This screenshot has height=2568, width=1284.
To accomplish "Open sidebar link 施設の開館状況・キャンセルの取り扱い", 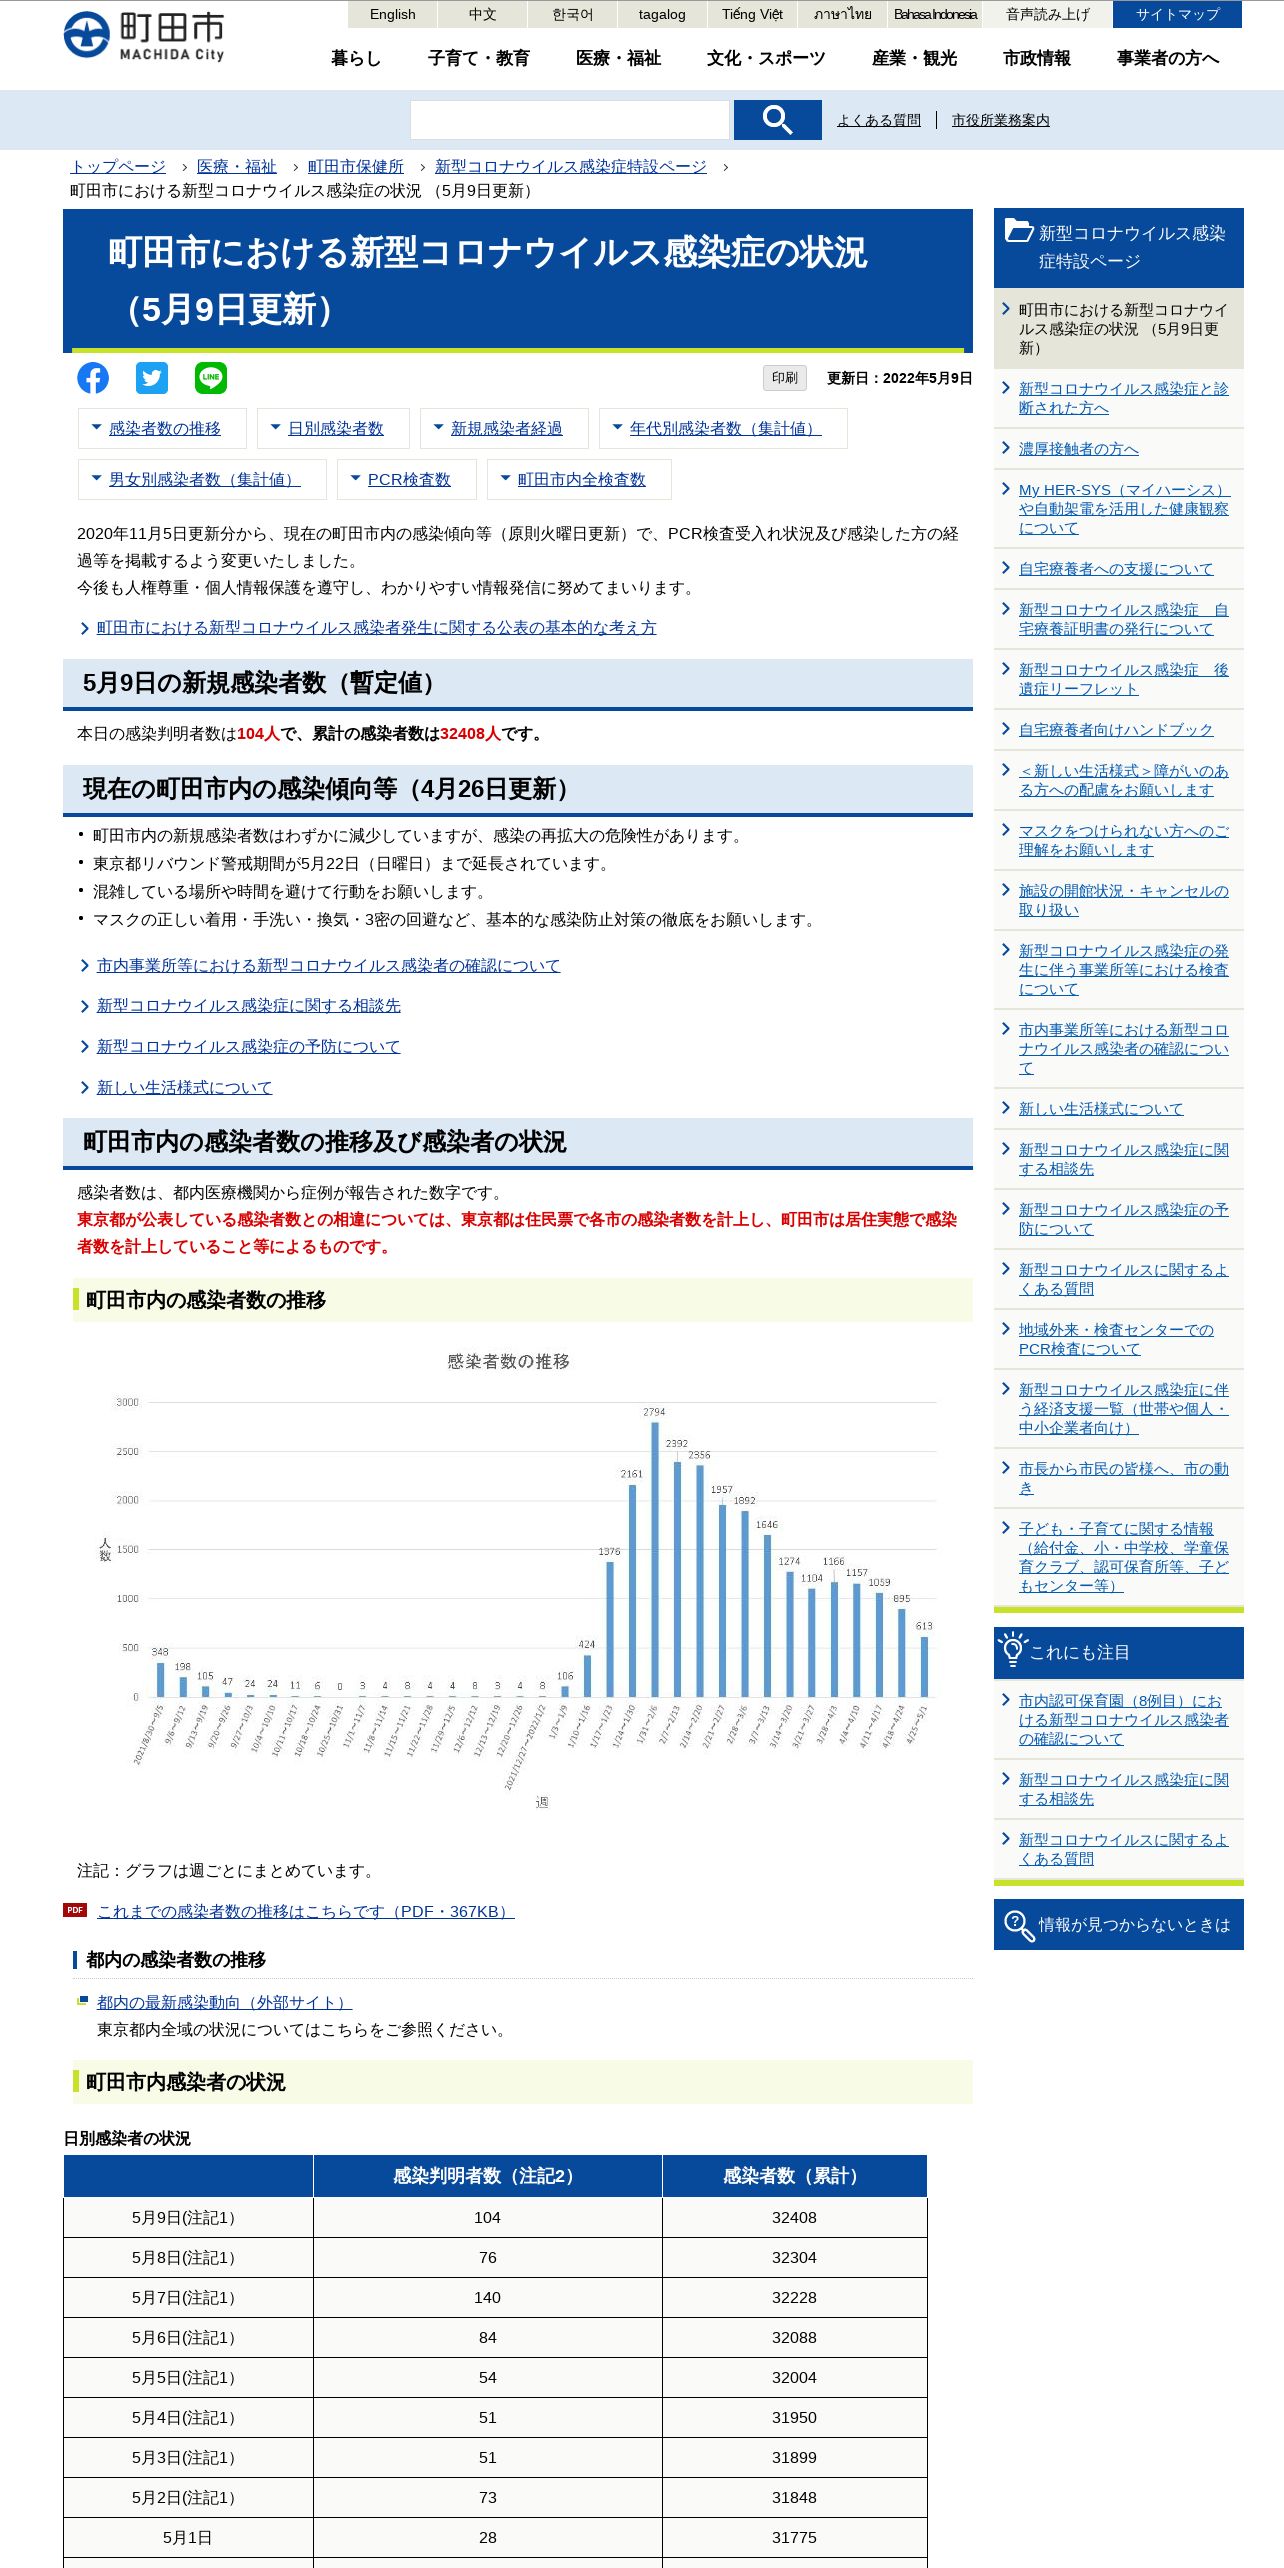I will tap(1123, 900).
